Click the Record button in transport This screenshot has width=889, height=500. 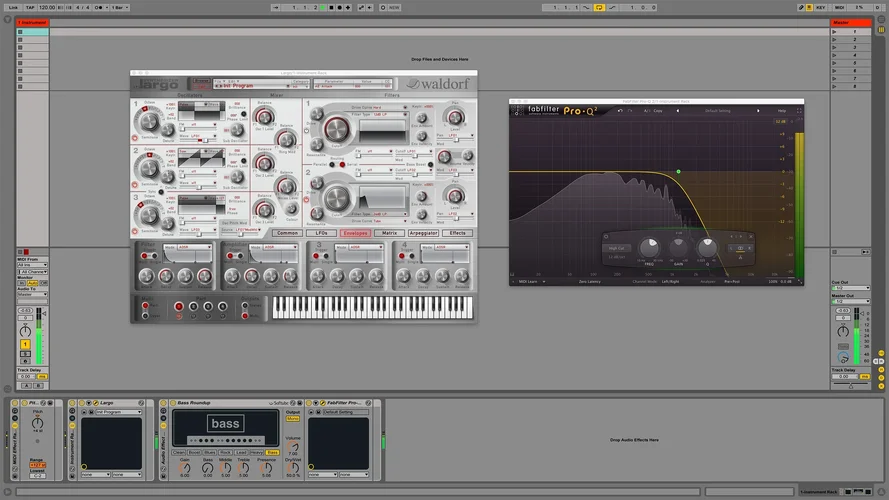point(340,7)
